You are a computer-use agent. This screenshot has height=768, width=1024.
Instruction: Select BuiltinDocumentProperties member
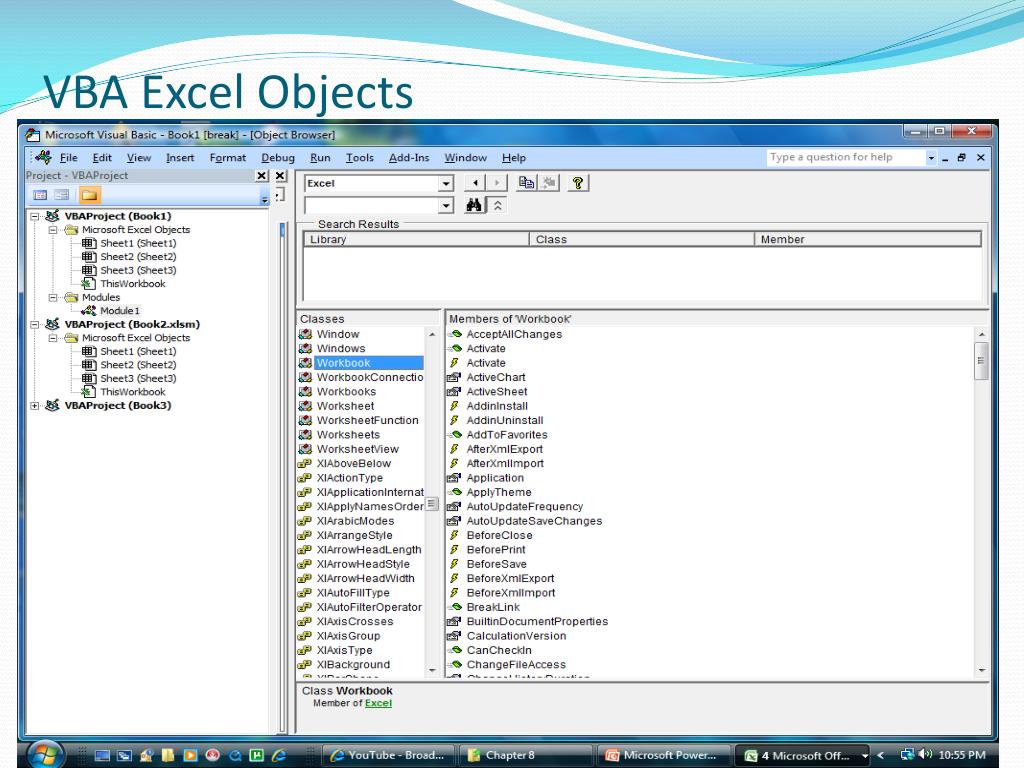click(x=537, y=622)
